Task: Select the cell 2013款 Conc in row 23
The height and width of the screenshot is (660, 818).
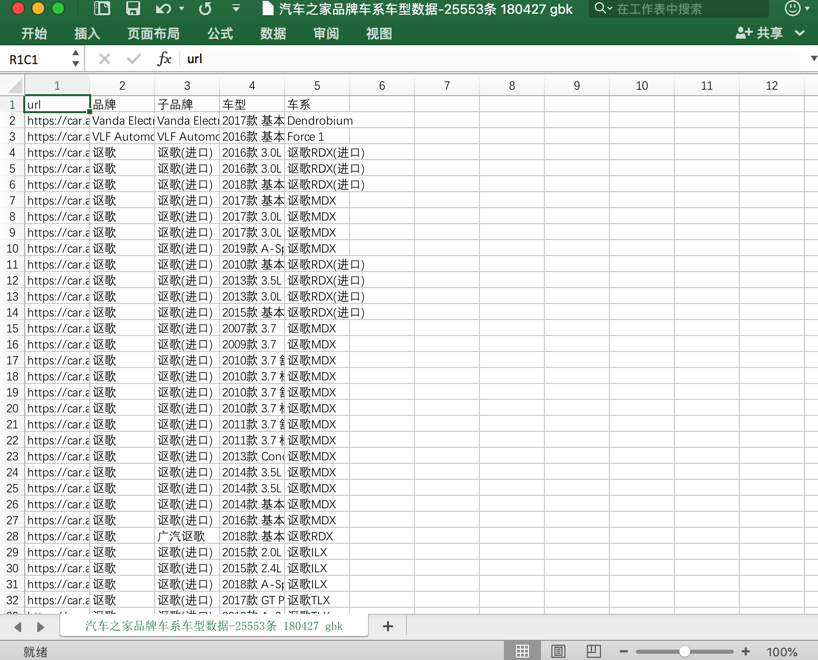Action: (252, 456)
